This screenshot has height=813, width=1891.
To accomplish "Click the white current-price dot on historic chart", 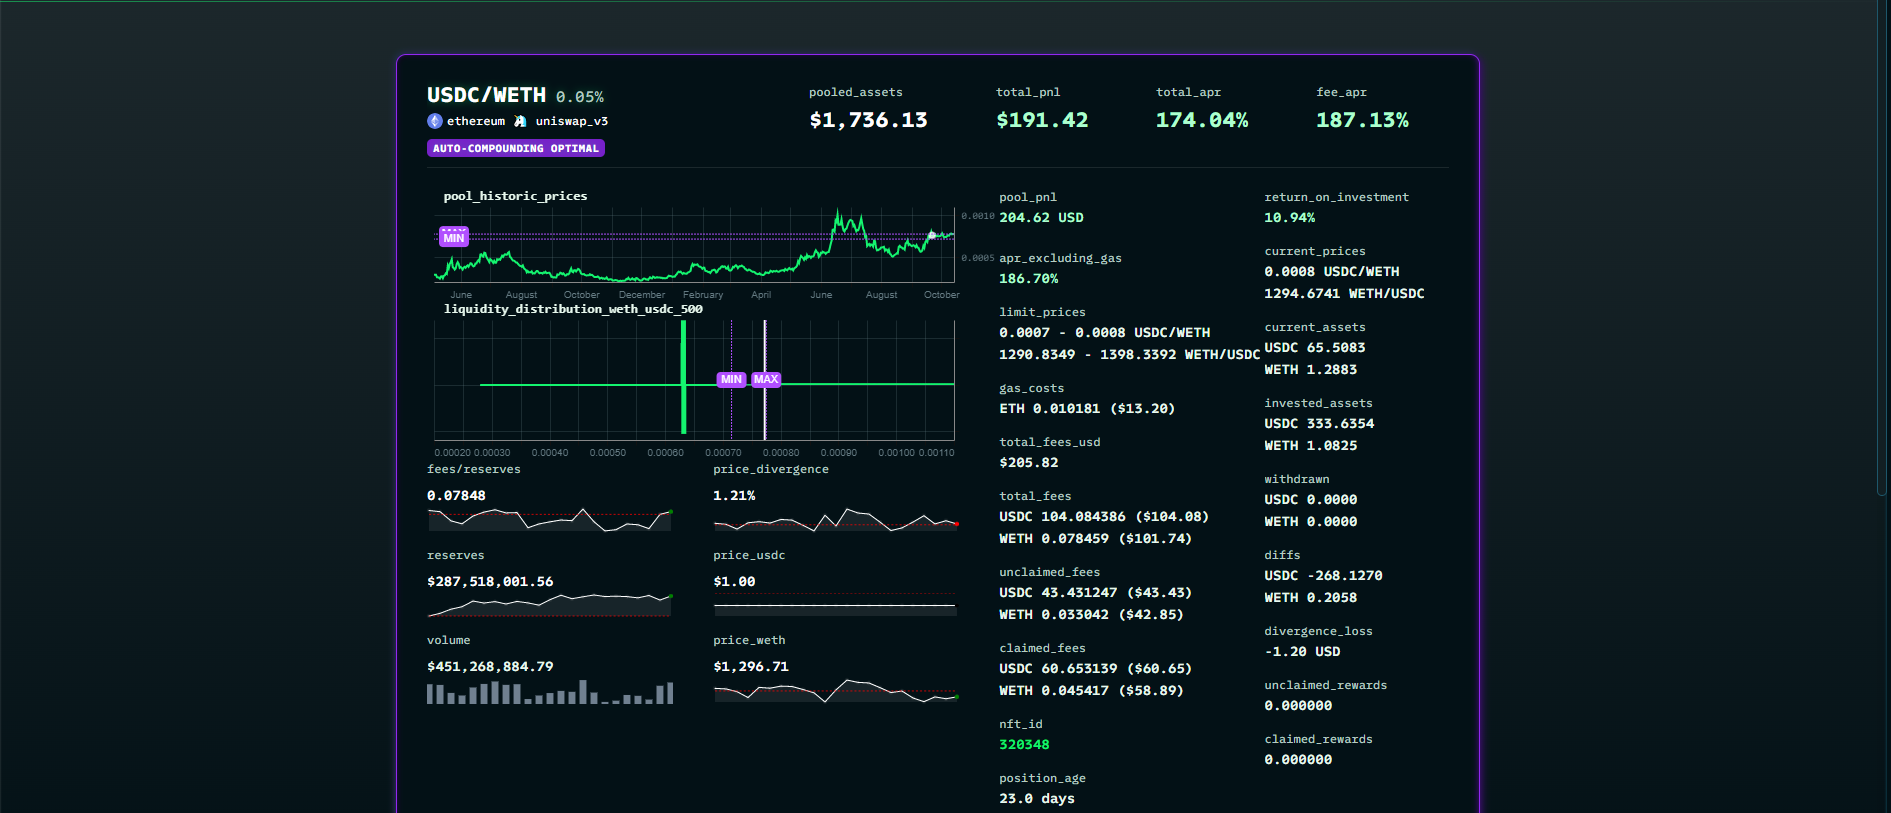I will pos(932,235).
